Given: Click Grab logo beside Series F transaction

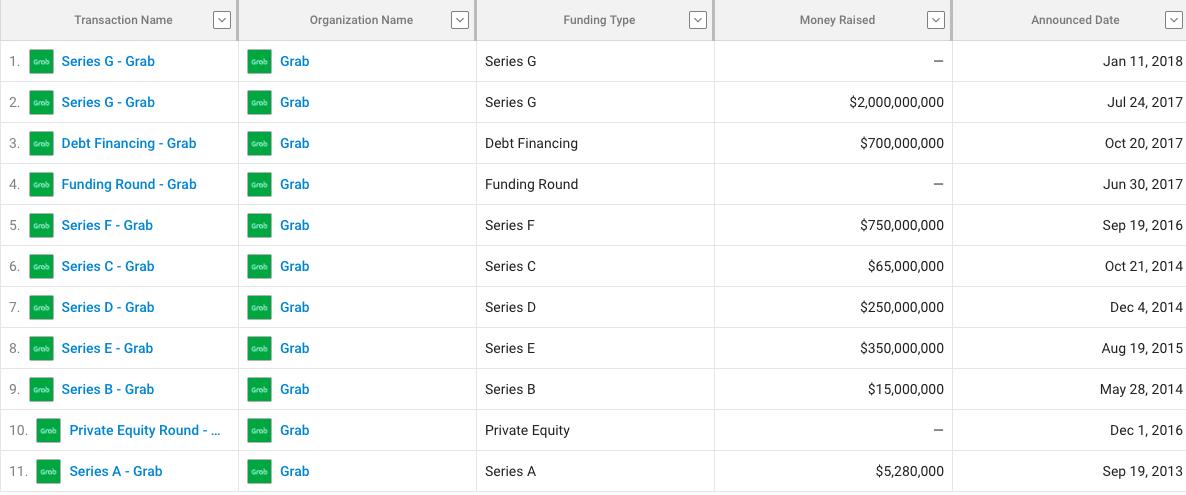Looking at the screenshot, I should point(42,225).
